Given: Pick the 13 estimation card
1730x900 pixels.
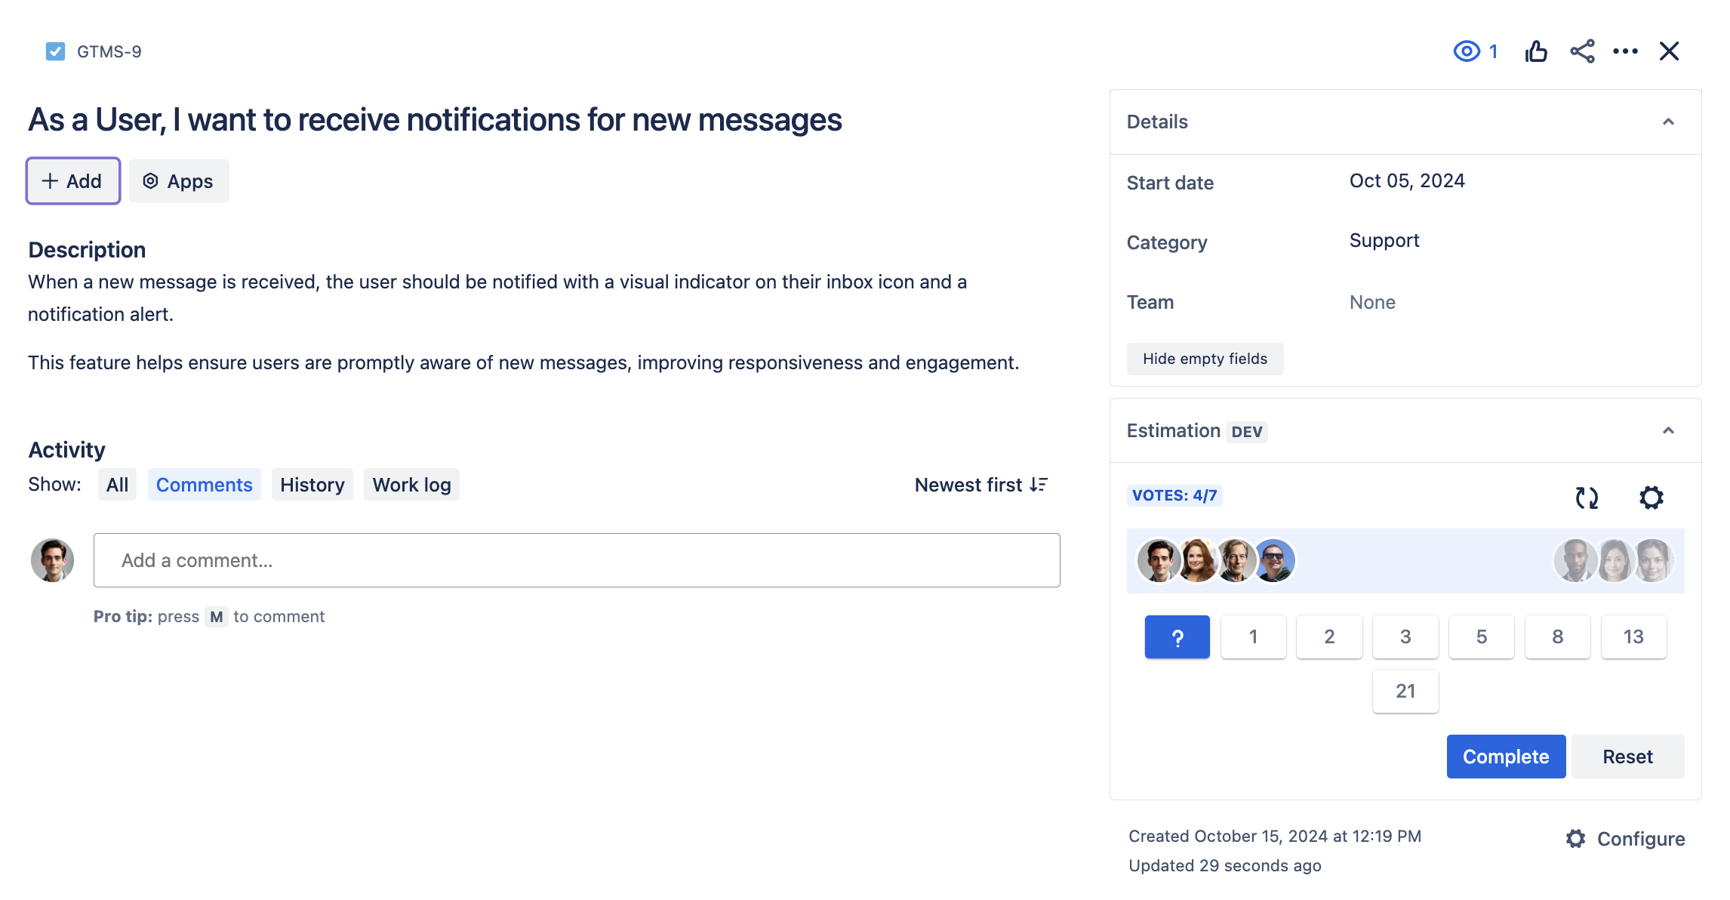Looking at the screenshot, I should click(x=1633, y=637).
